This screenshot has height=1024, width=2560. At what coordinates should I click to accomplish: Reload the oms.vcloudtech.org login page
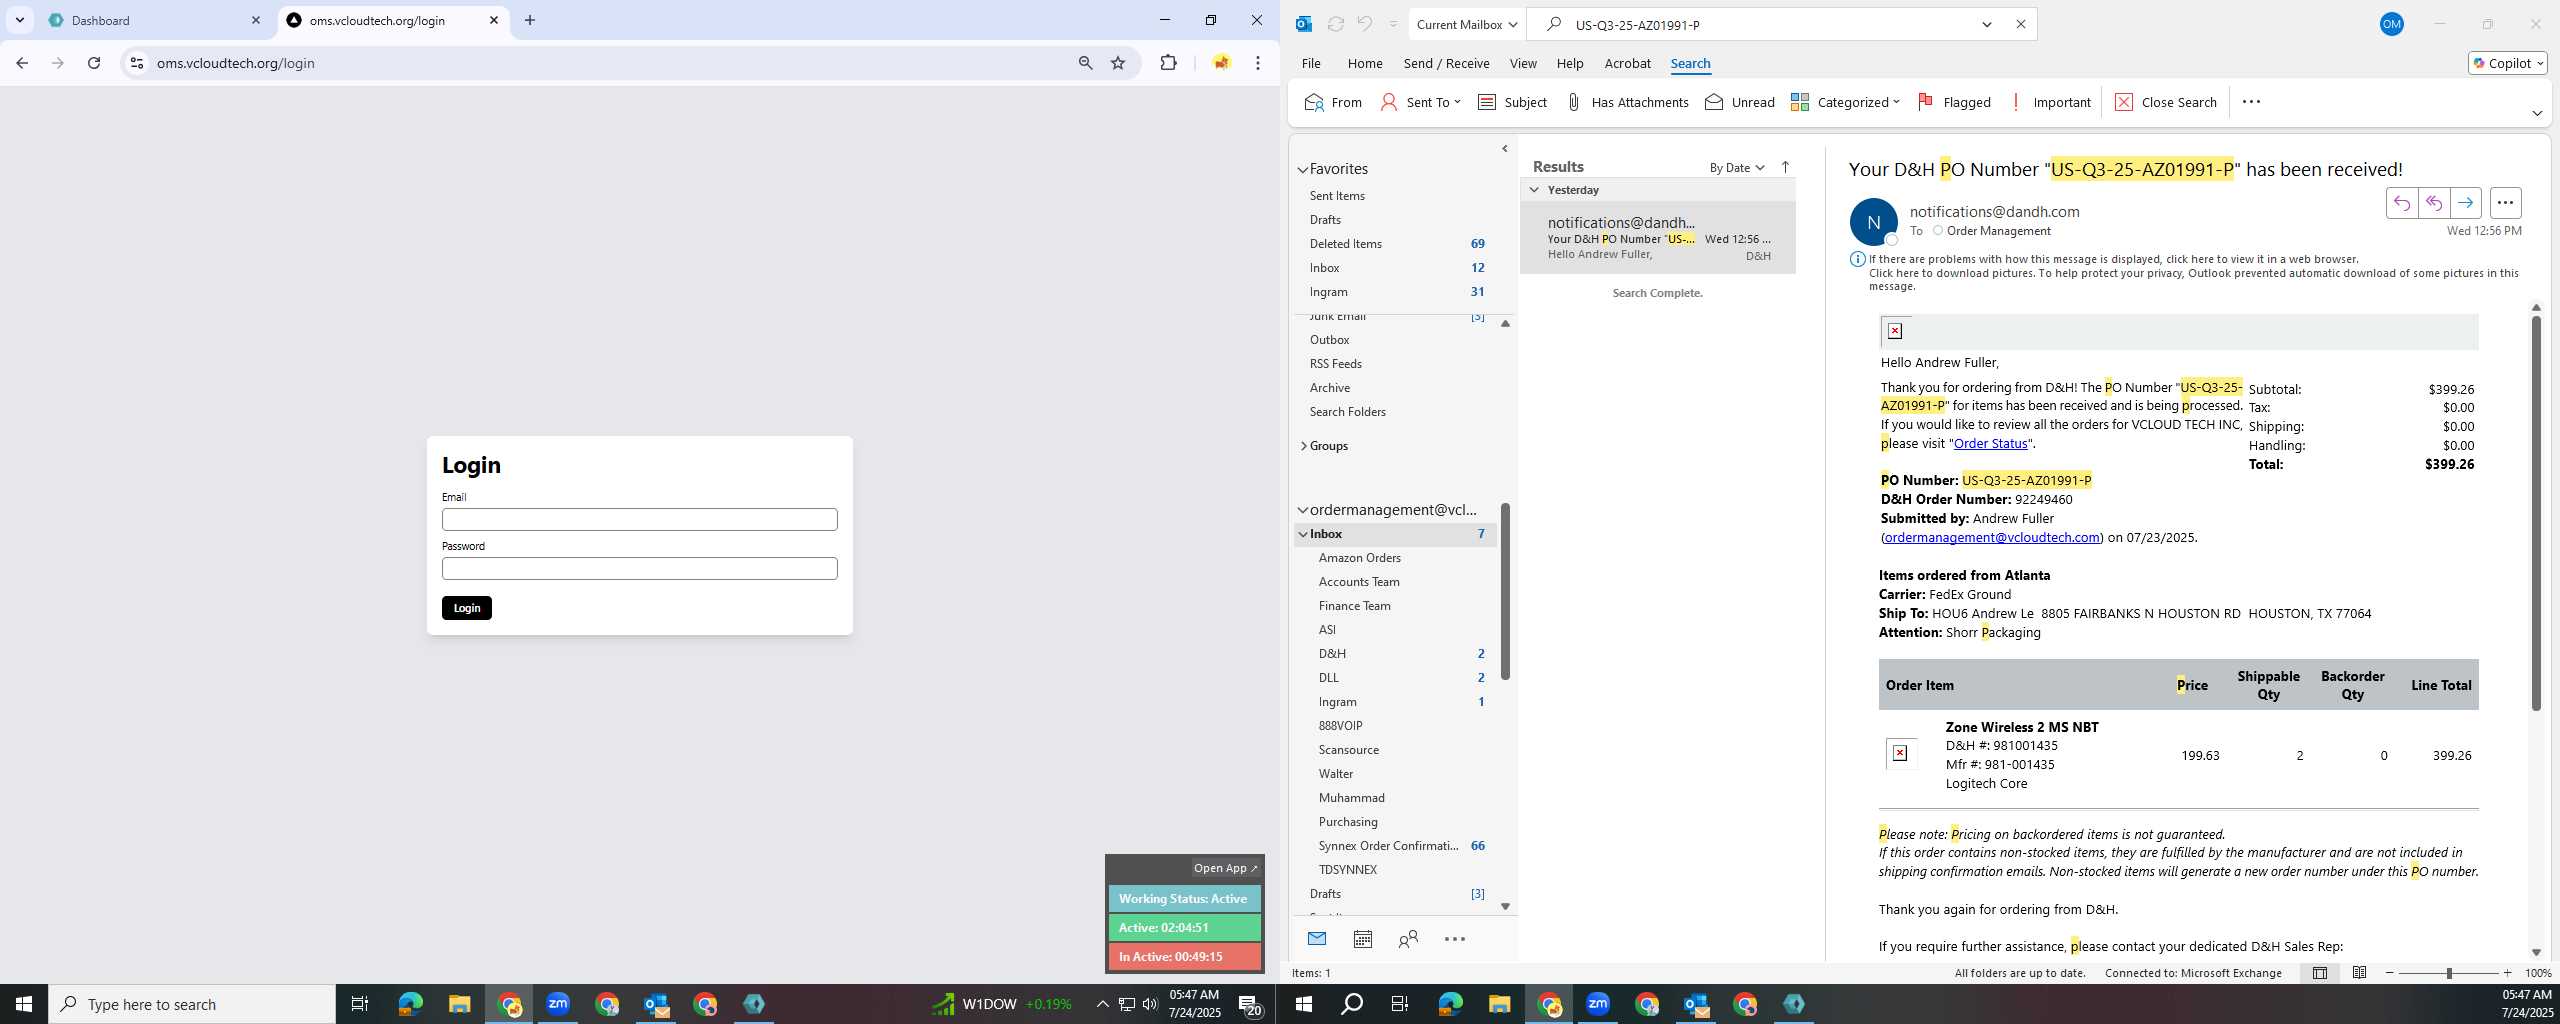[94, 63]
